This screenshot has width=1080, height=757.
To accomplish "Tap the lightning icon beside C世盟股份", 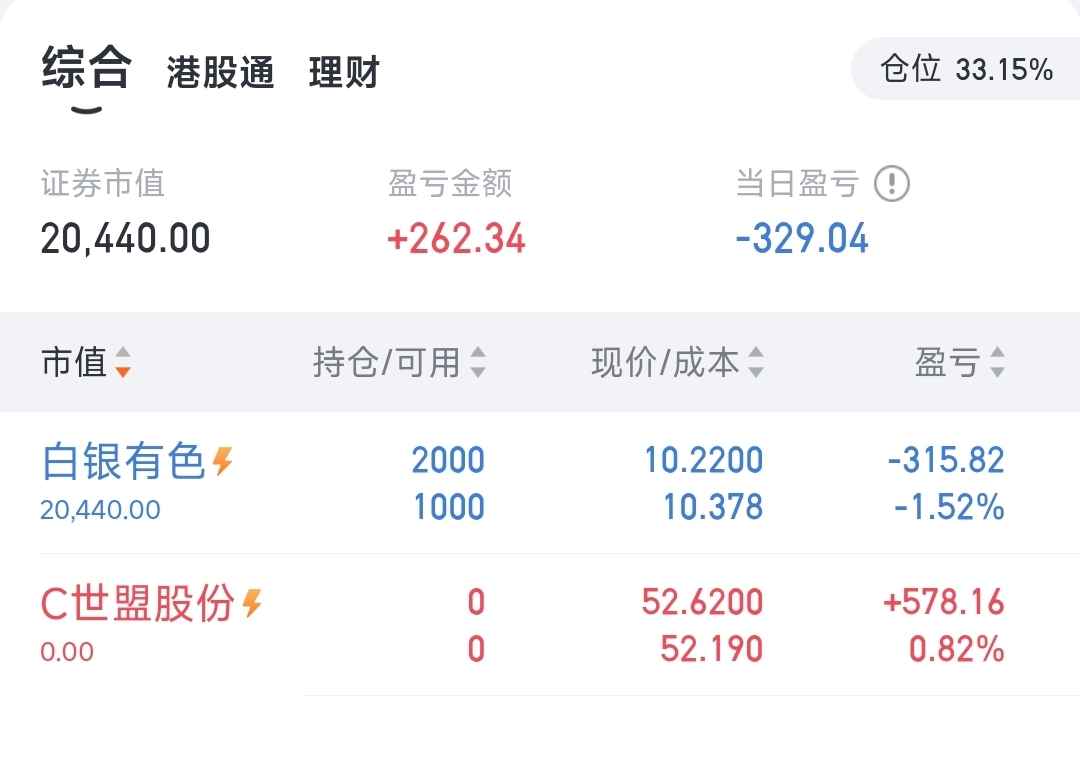I will (x=253, y=603).
